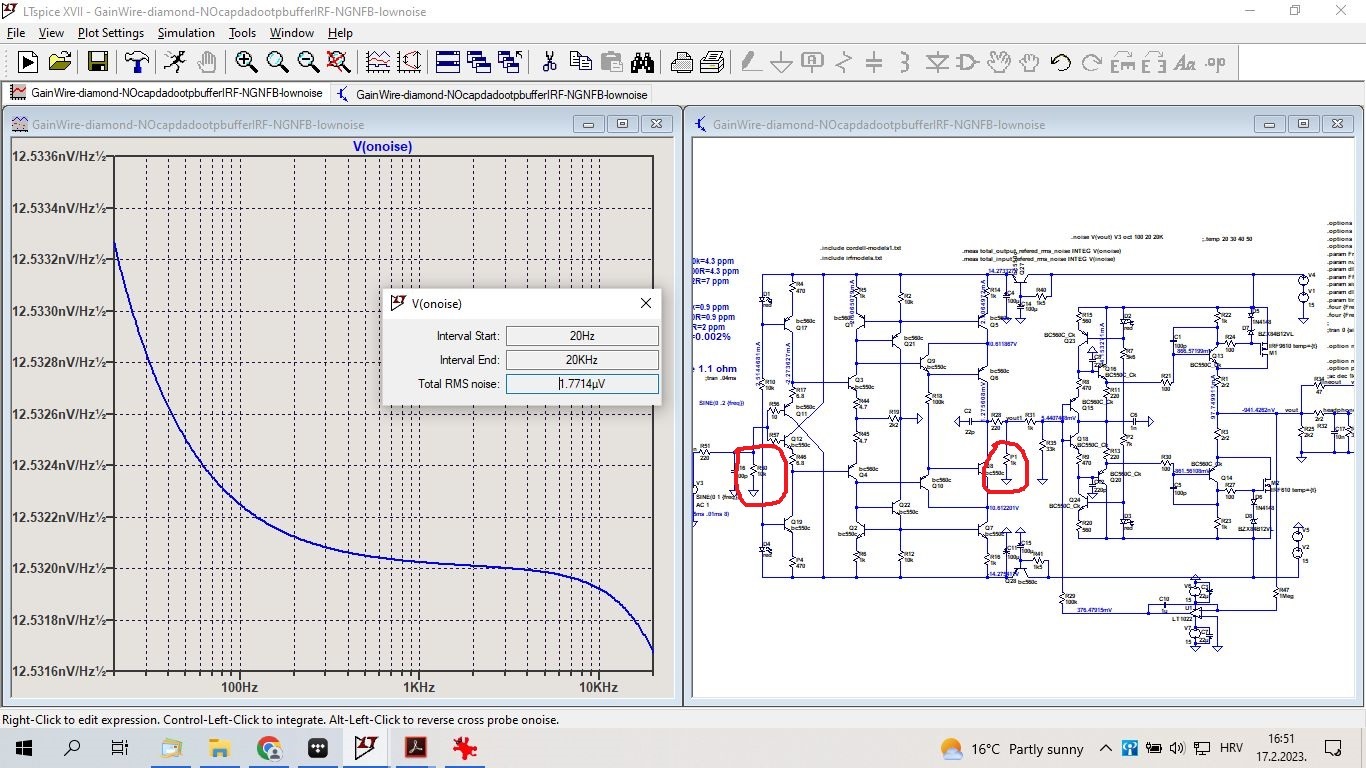The height and width of the screenshot is (768, 1366).
Task: Open Find with the binoculars icon
Action: point(642,62)
